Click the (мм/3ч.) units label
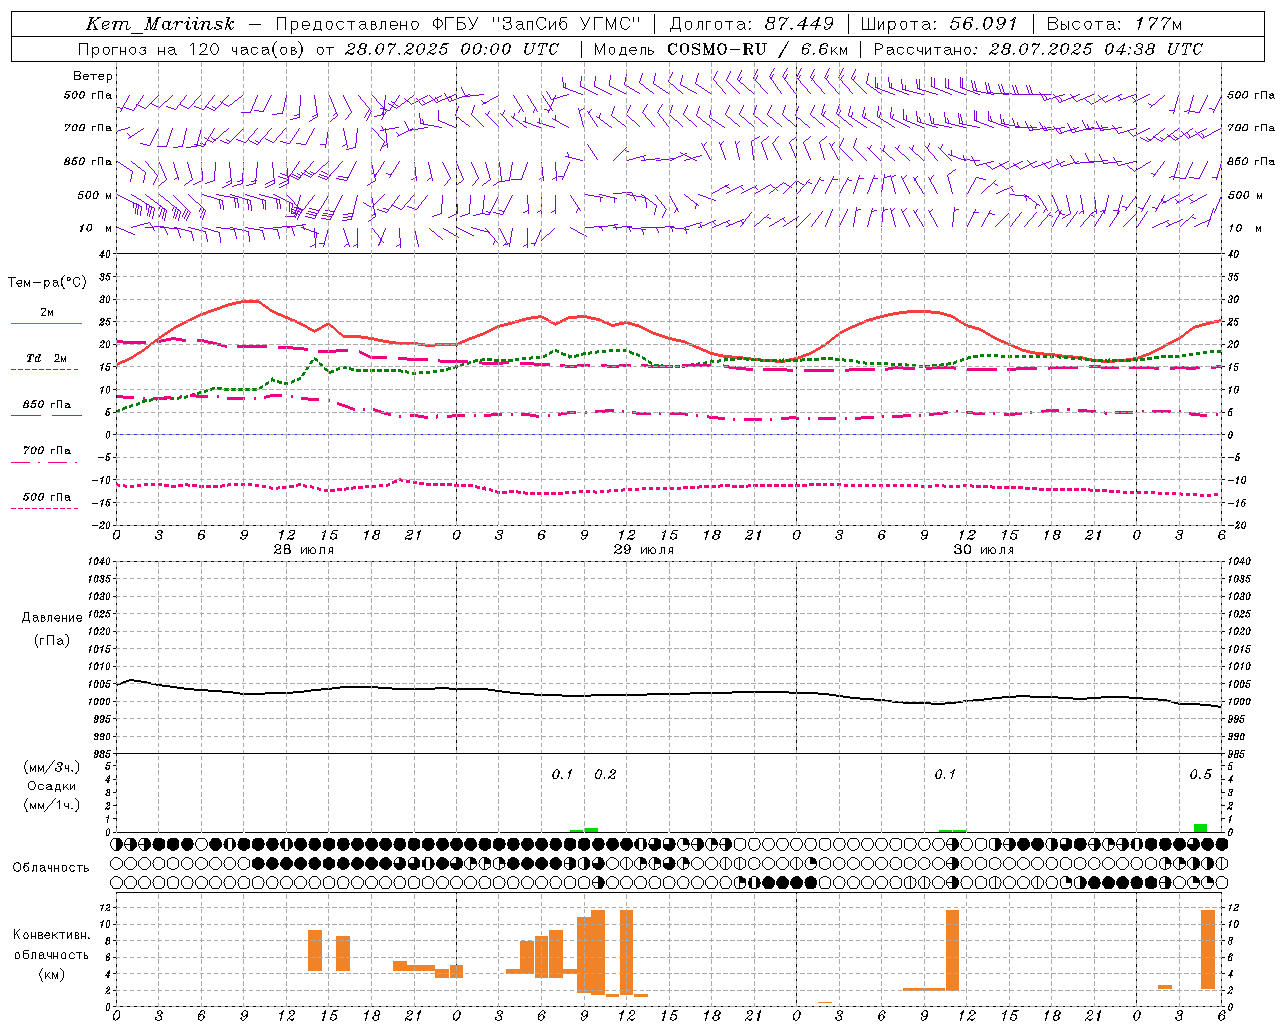 52,767
